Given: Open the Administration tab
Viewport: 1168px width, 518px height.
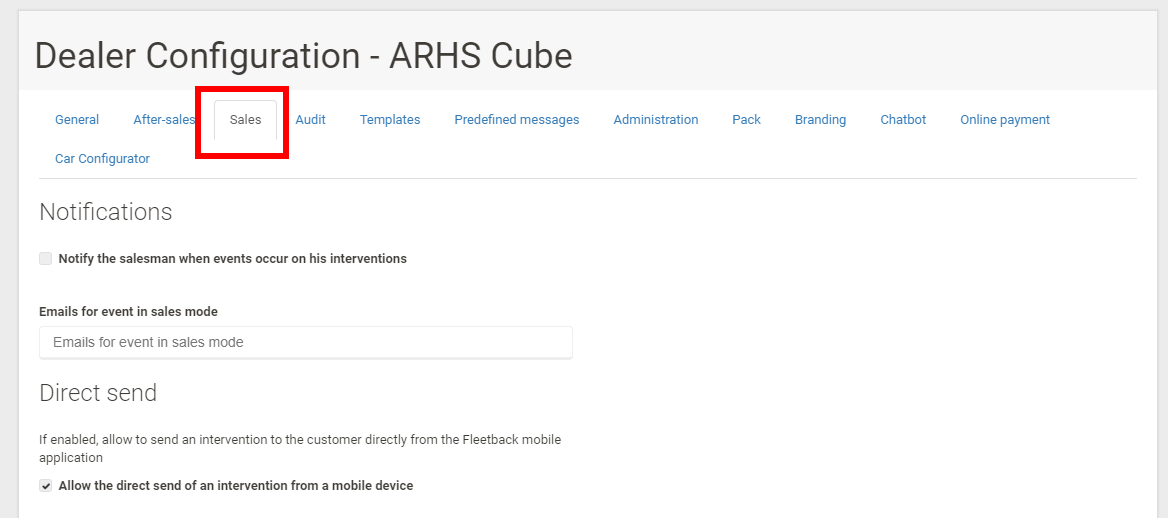Looking at the screenshot, I should point(655,120).
